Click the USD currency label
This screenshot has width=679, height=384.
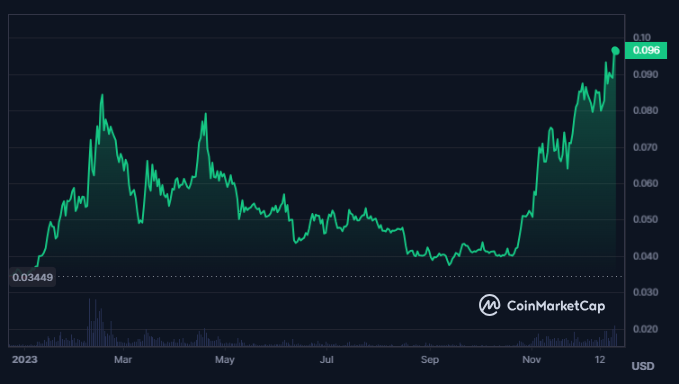pos(643,366)
